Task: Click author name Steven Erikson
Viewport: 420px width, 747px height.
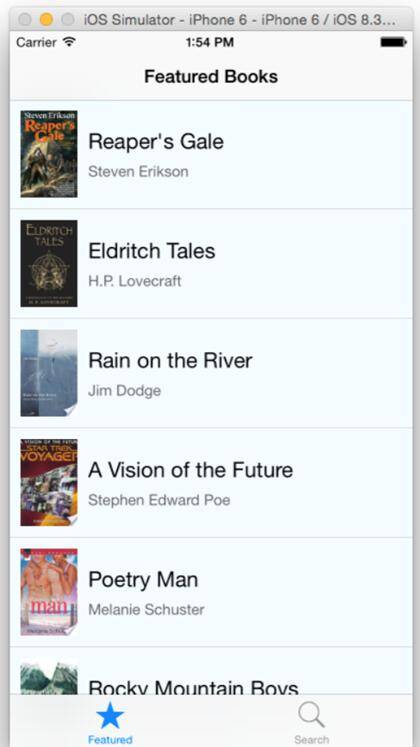Action: pos(138,172)
